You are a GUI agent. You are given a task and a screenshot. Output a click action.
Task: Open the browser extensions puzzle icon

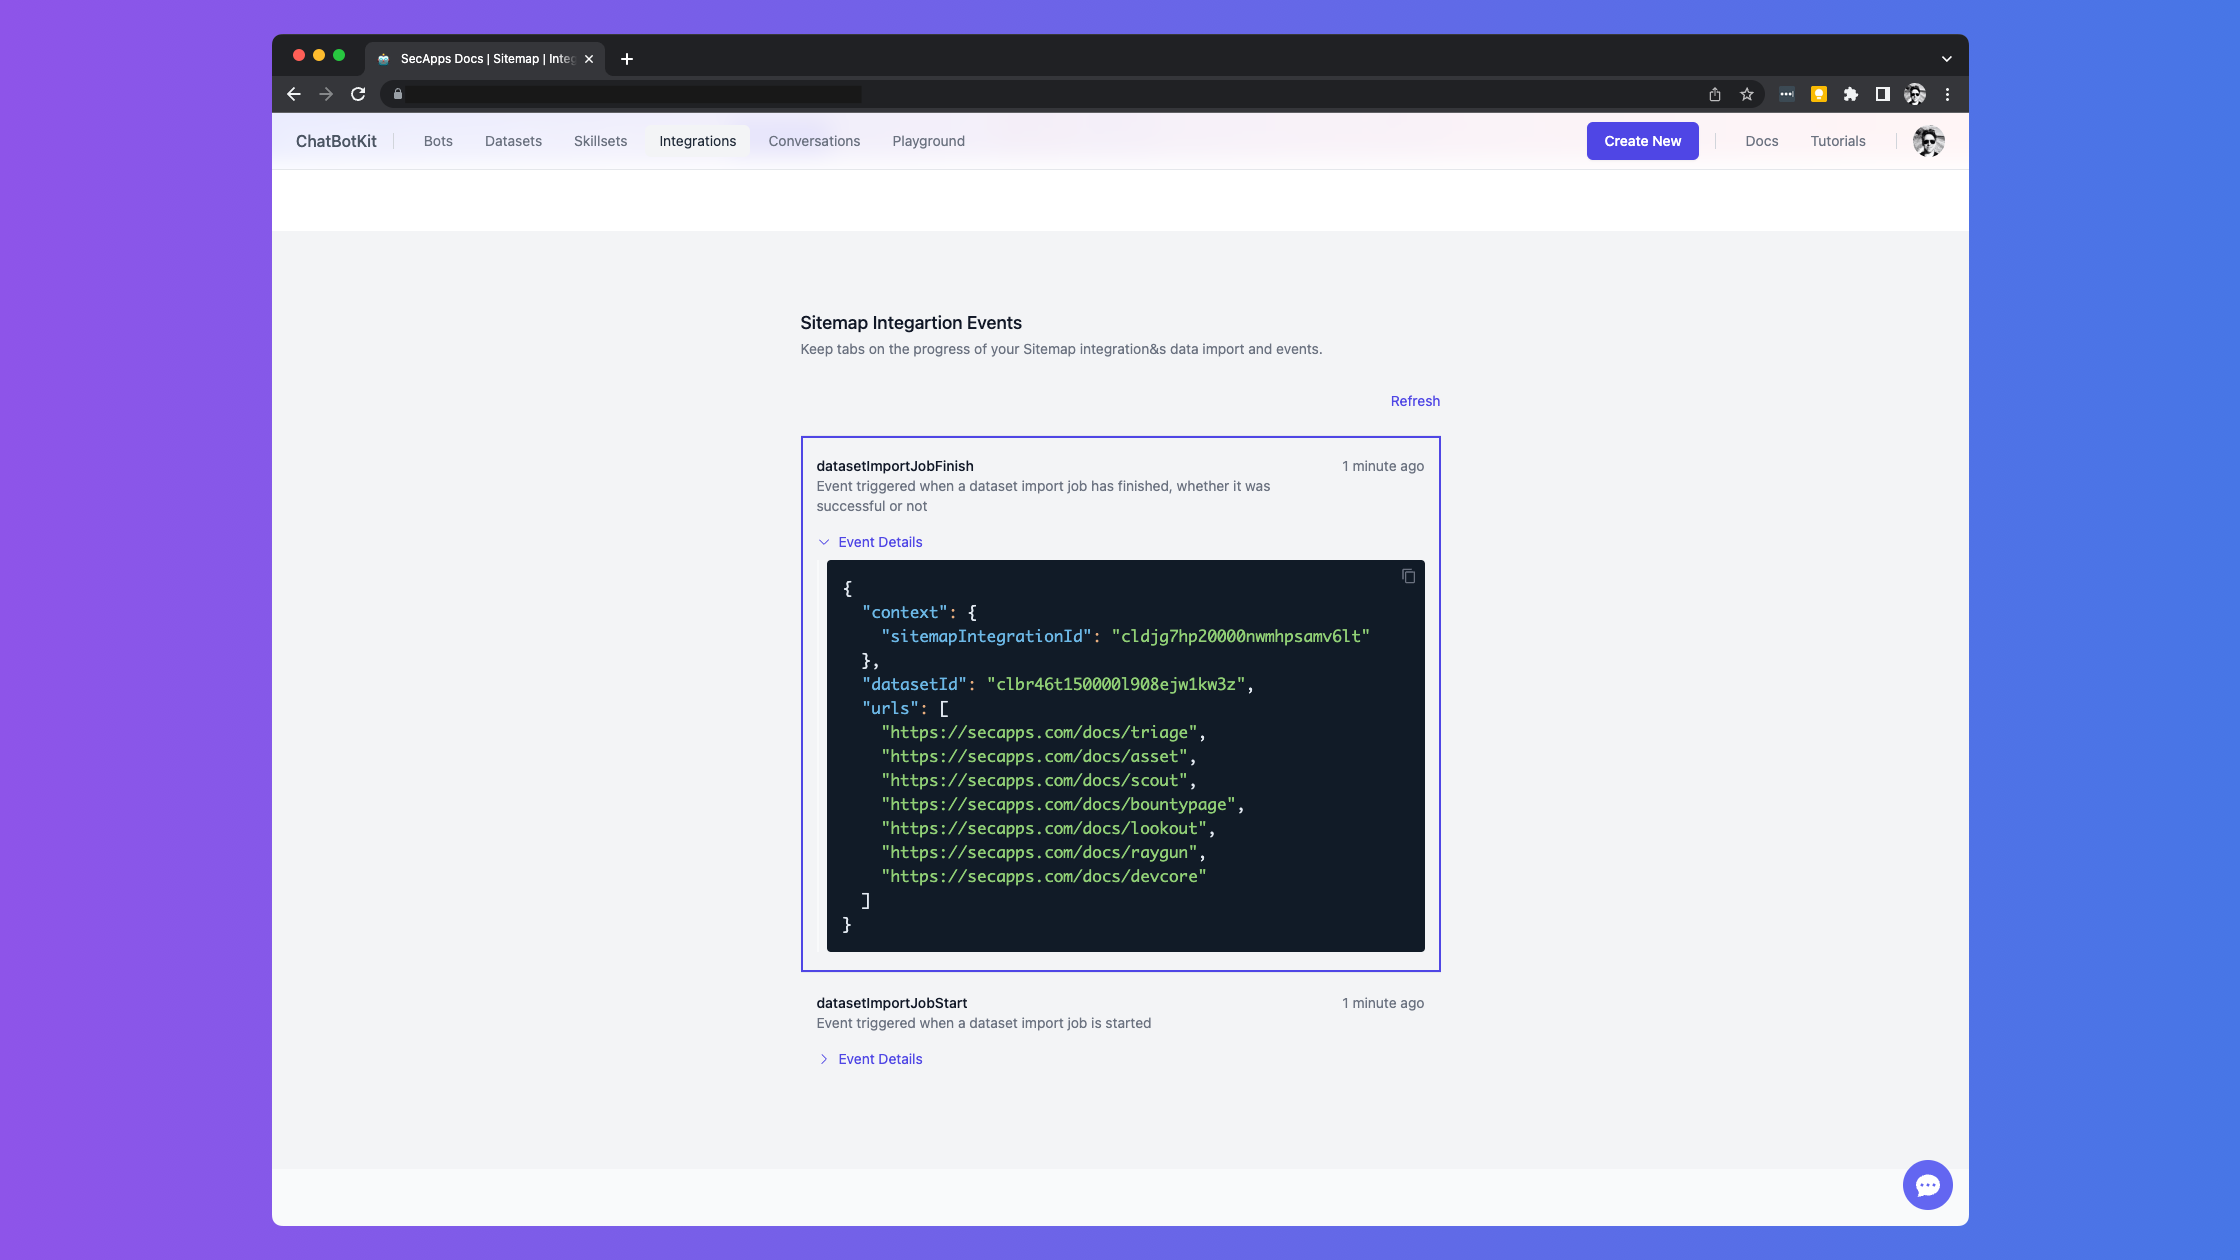1850,94
